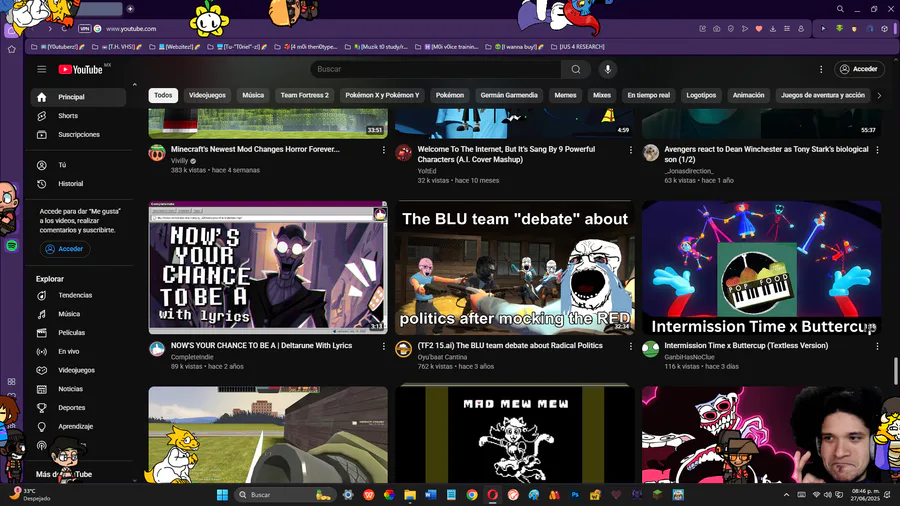
Task: Open options for BLU team debate video
Action: [x=630, y=347]
